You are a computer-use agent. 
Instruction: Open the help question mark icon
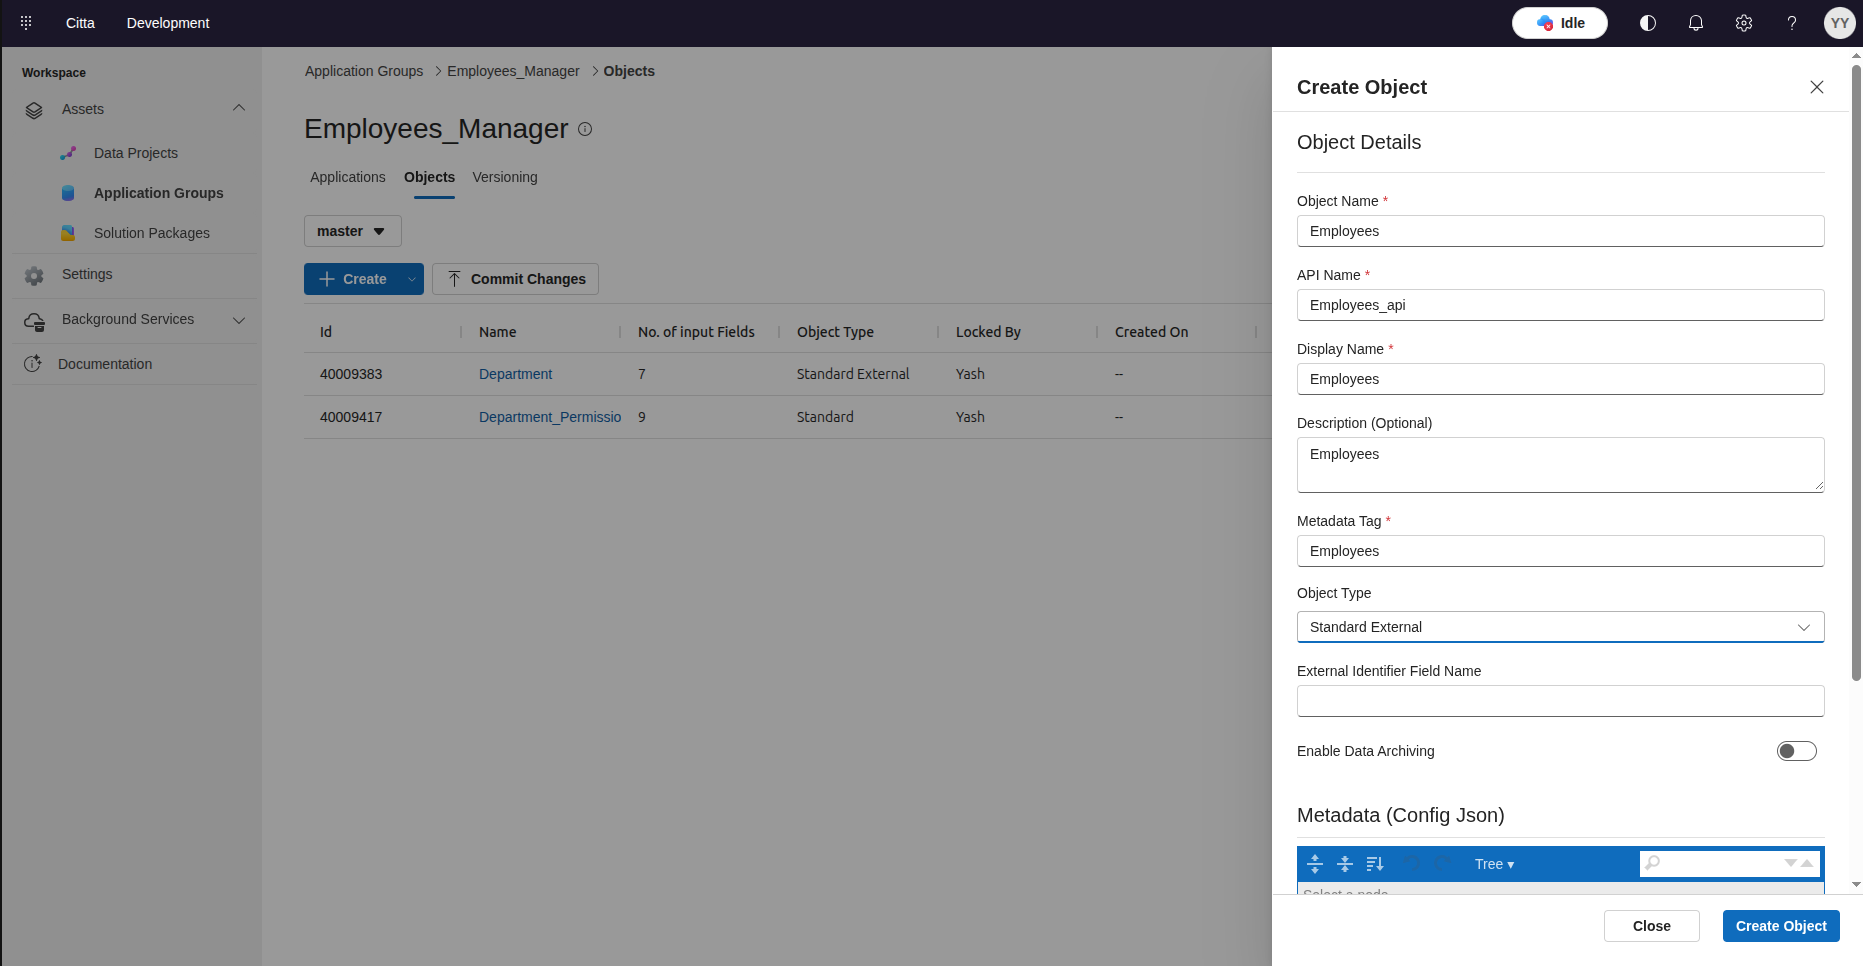pos(1792,23)
